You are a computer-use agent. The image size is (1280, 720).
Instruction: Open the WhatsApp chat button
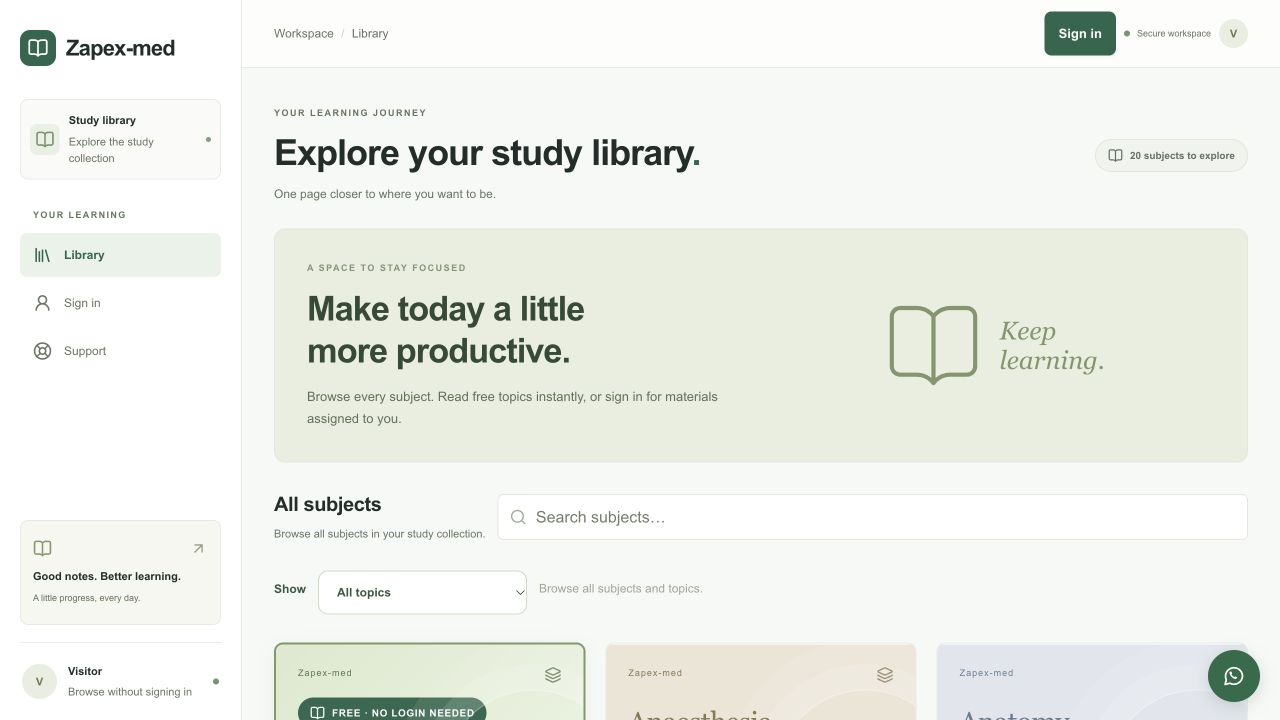click(1234, 676)
